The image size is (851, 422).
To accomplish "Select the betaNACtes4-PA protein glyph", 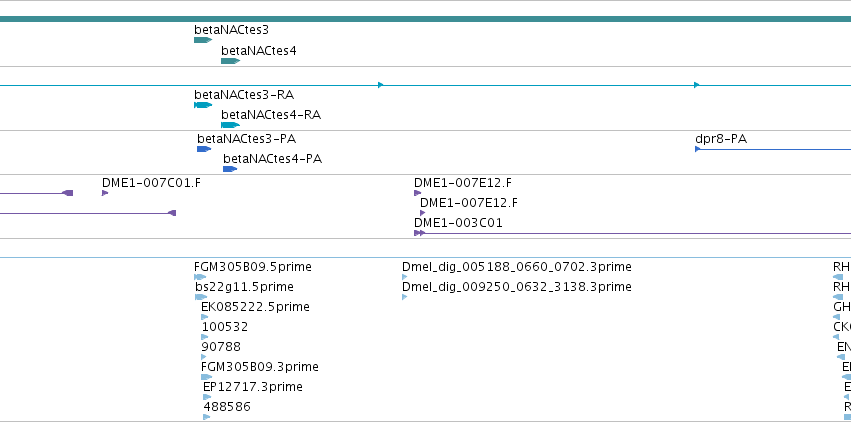I will point(230,169).
